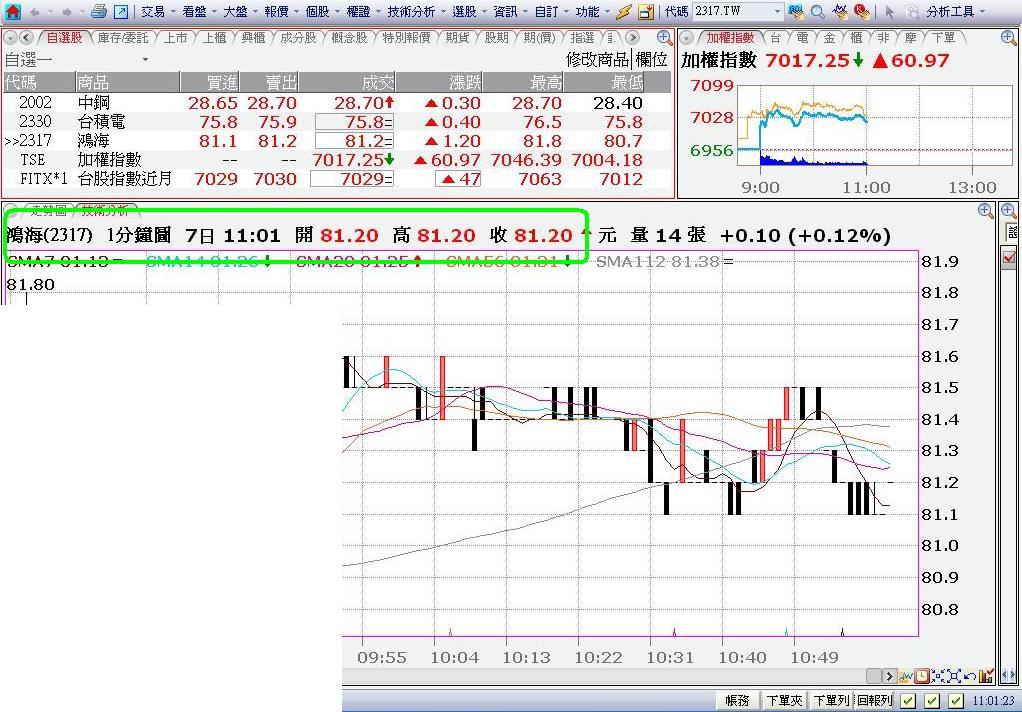1022x712 pixels.
Task: Click the print icon in toolbar
Action: click(98, 11)
